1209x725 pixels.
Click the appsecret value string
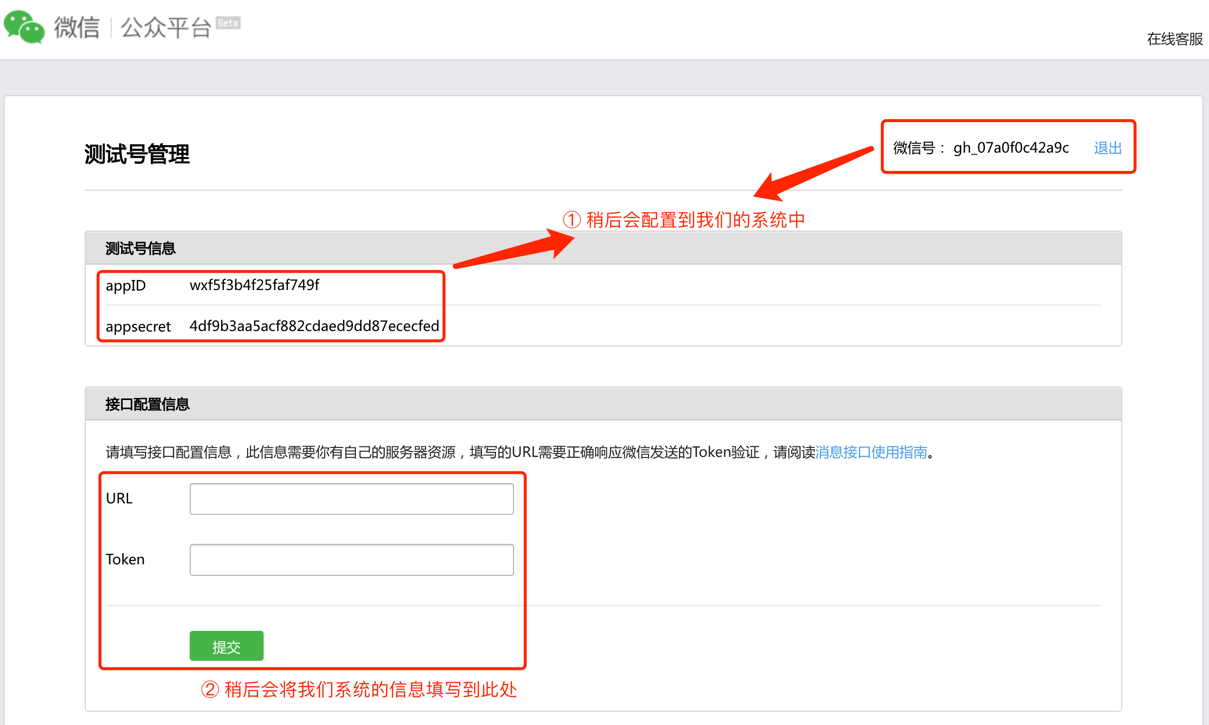(x=314, y=326)
